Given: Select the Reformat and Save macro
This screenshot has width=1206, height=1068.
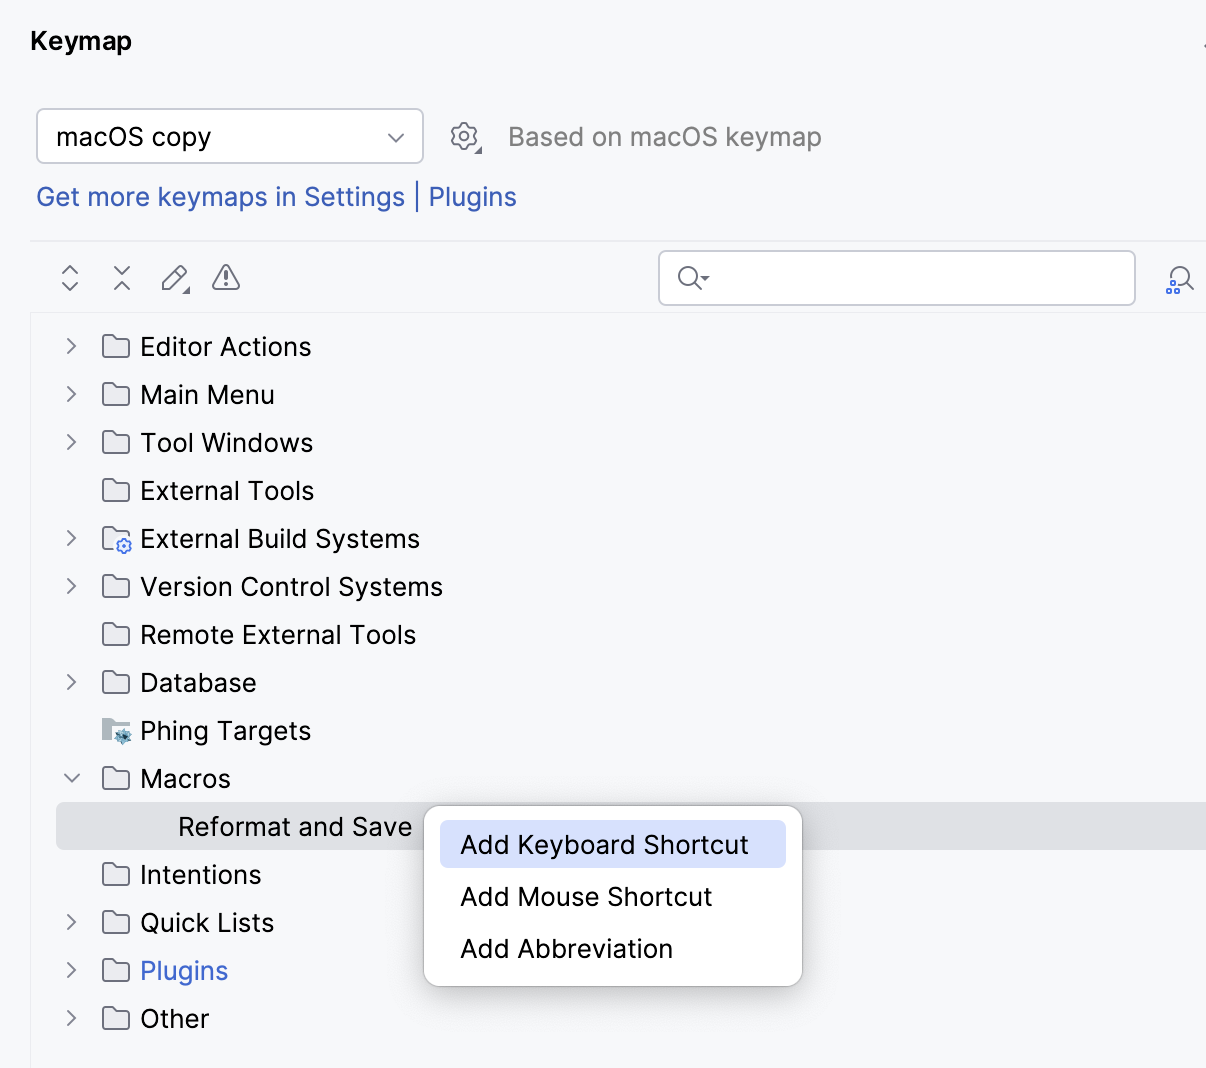Looking at the screenshot, I should [294, 826].
